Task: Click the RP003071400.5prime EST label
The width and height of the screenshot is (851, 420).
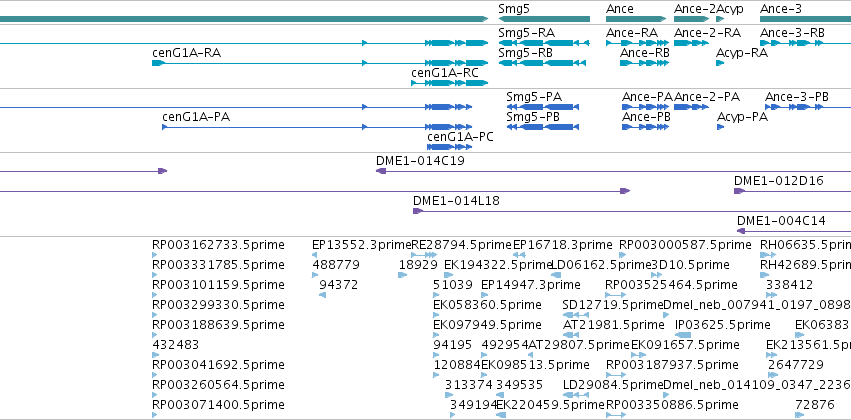Action: [x=218, y=405]
